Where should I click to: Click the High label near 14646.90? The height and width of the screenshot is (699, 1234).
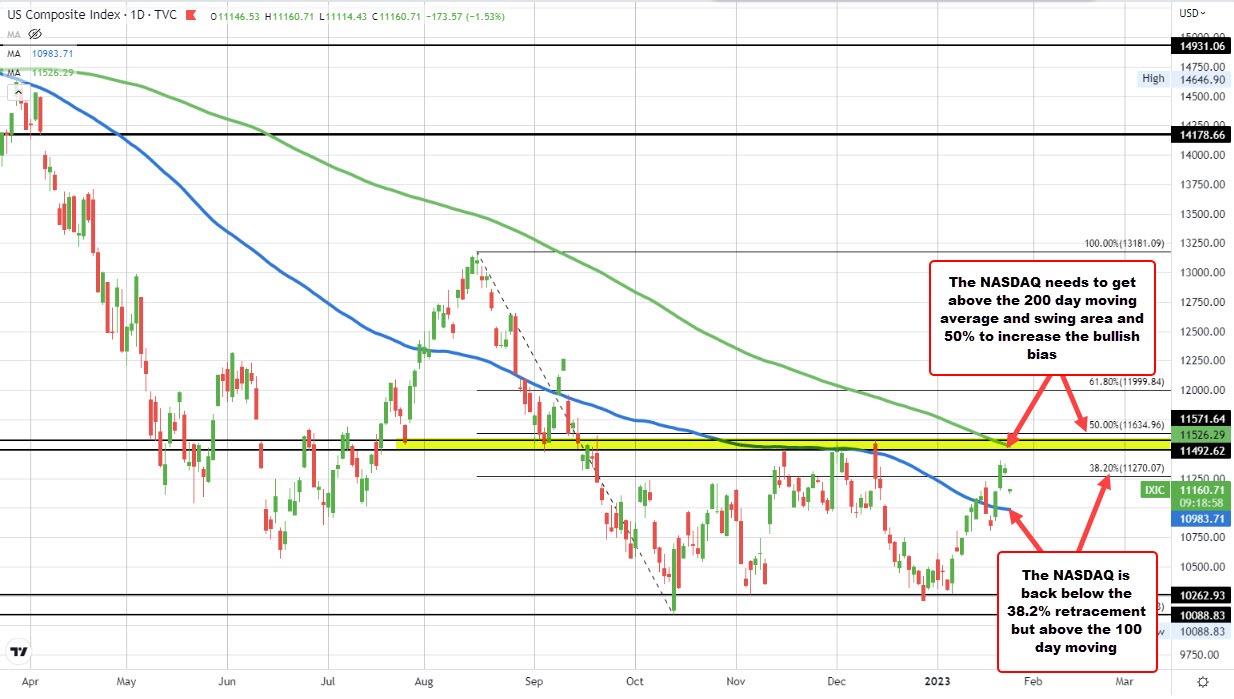(x=1153, y=78)
